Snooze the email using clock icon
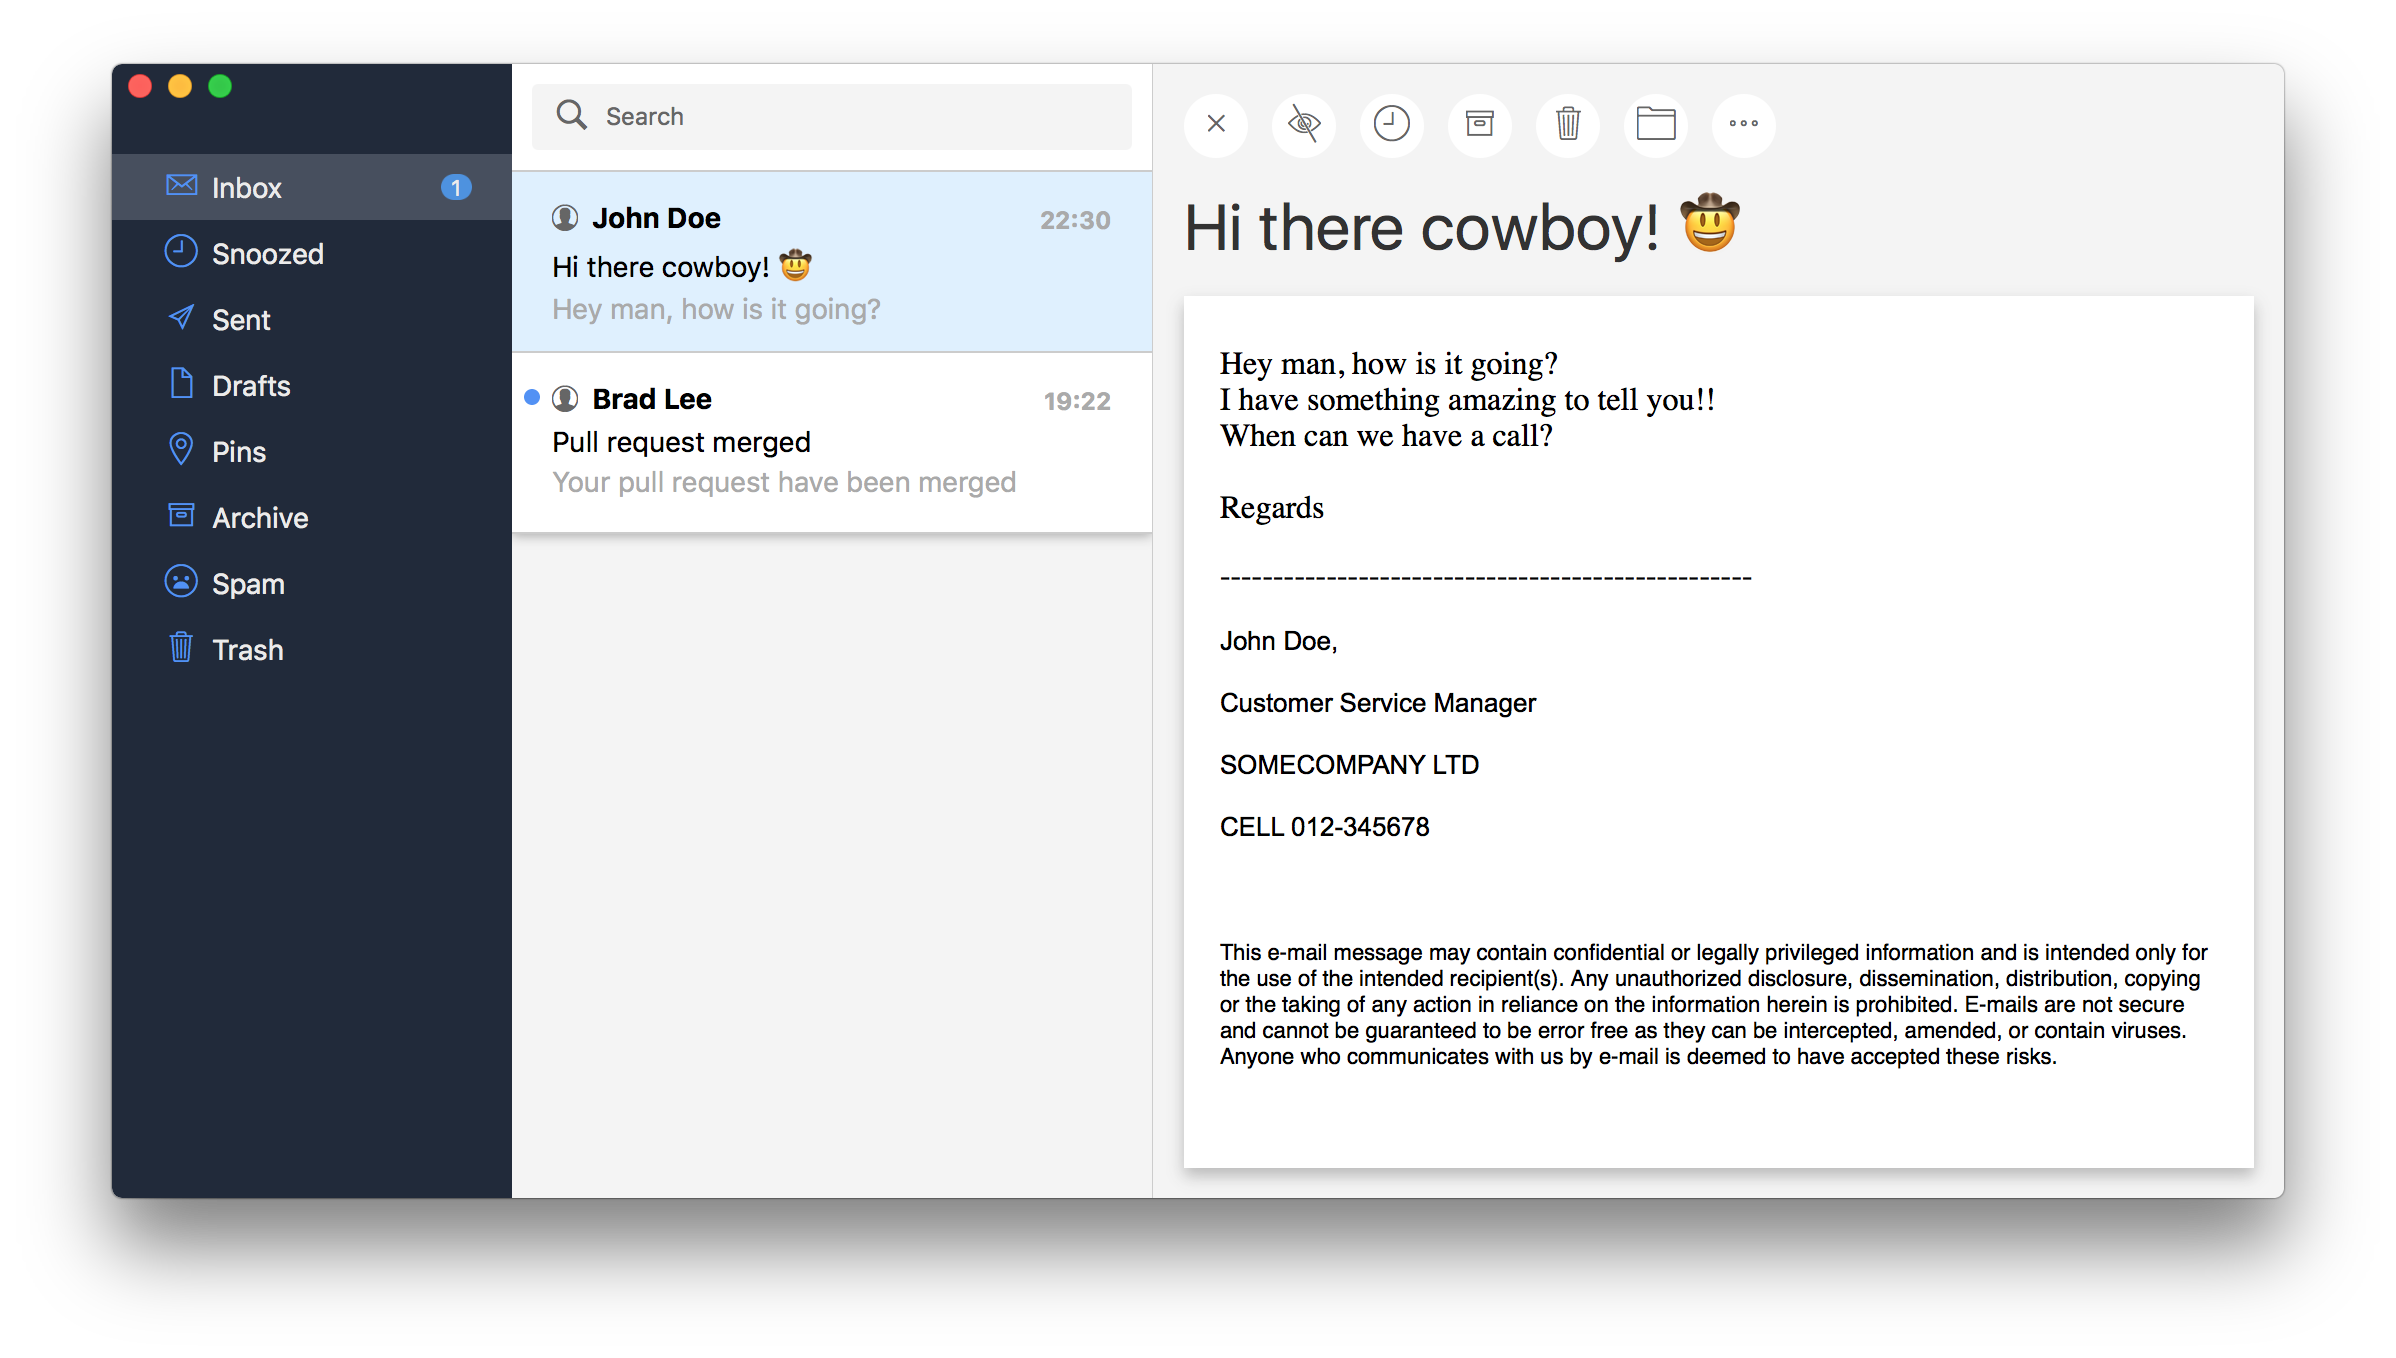Viewport: 2396px width, 1358px height. [x=1391, y=124]
